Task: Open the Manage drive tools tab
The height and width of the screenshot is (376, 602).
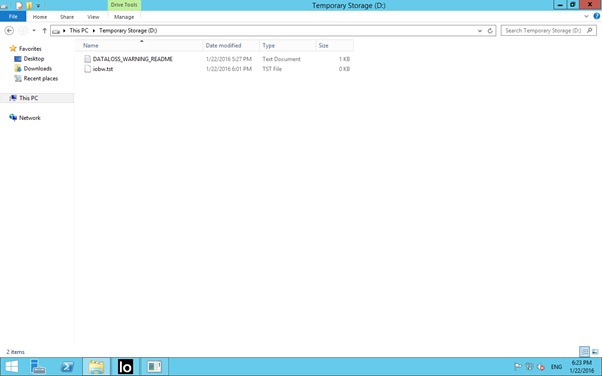Action: (x=124, y=17)
